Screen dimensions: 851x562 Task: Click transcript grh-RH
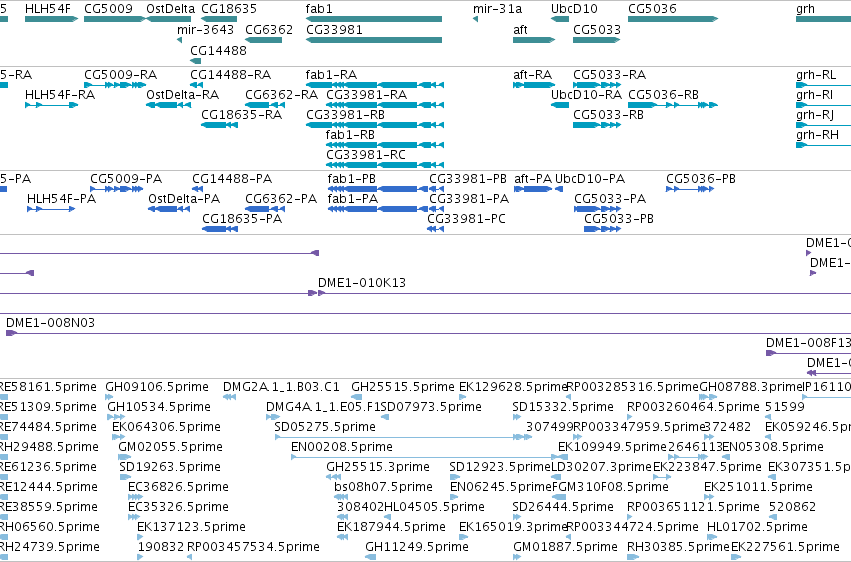[817, 135]
